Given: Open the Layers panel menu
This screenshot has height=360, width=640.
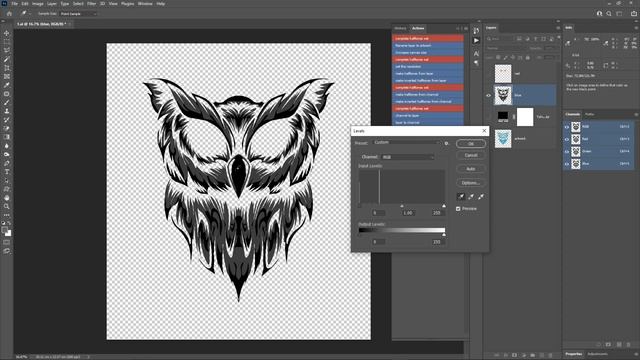Looking at the screenshot, I should (x=558, y=28).
